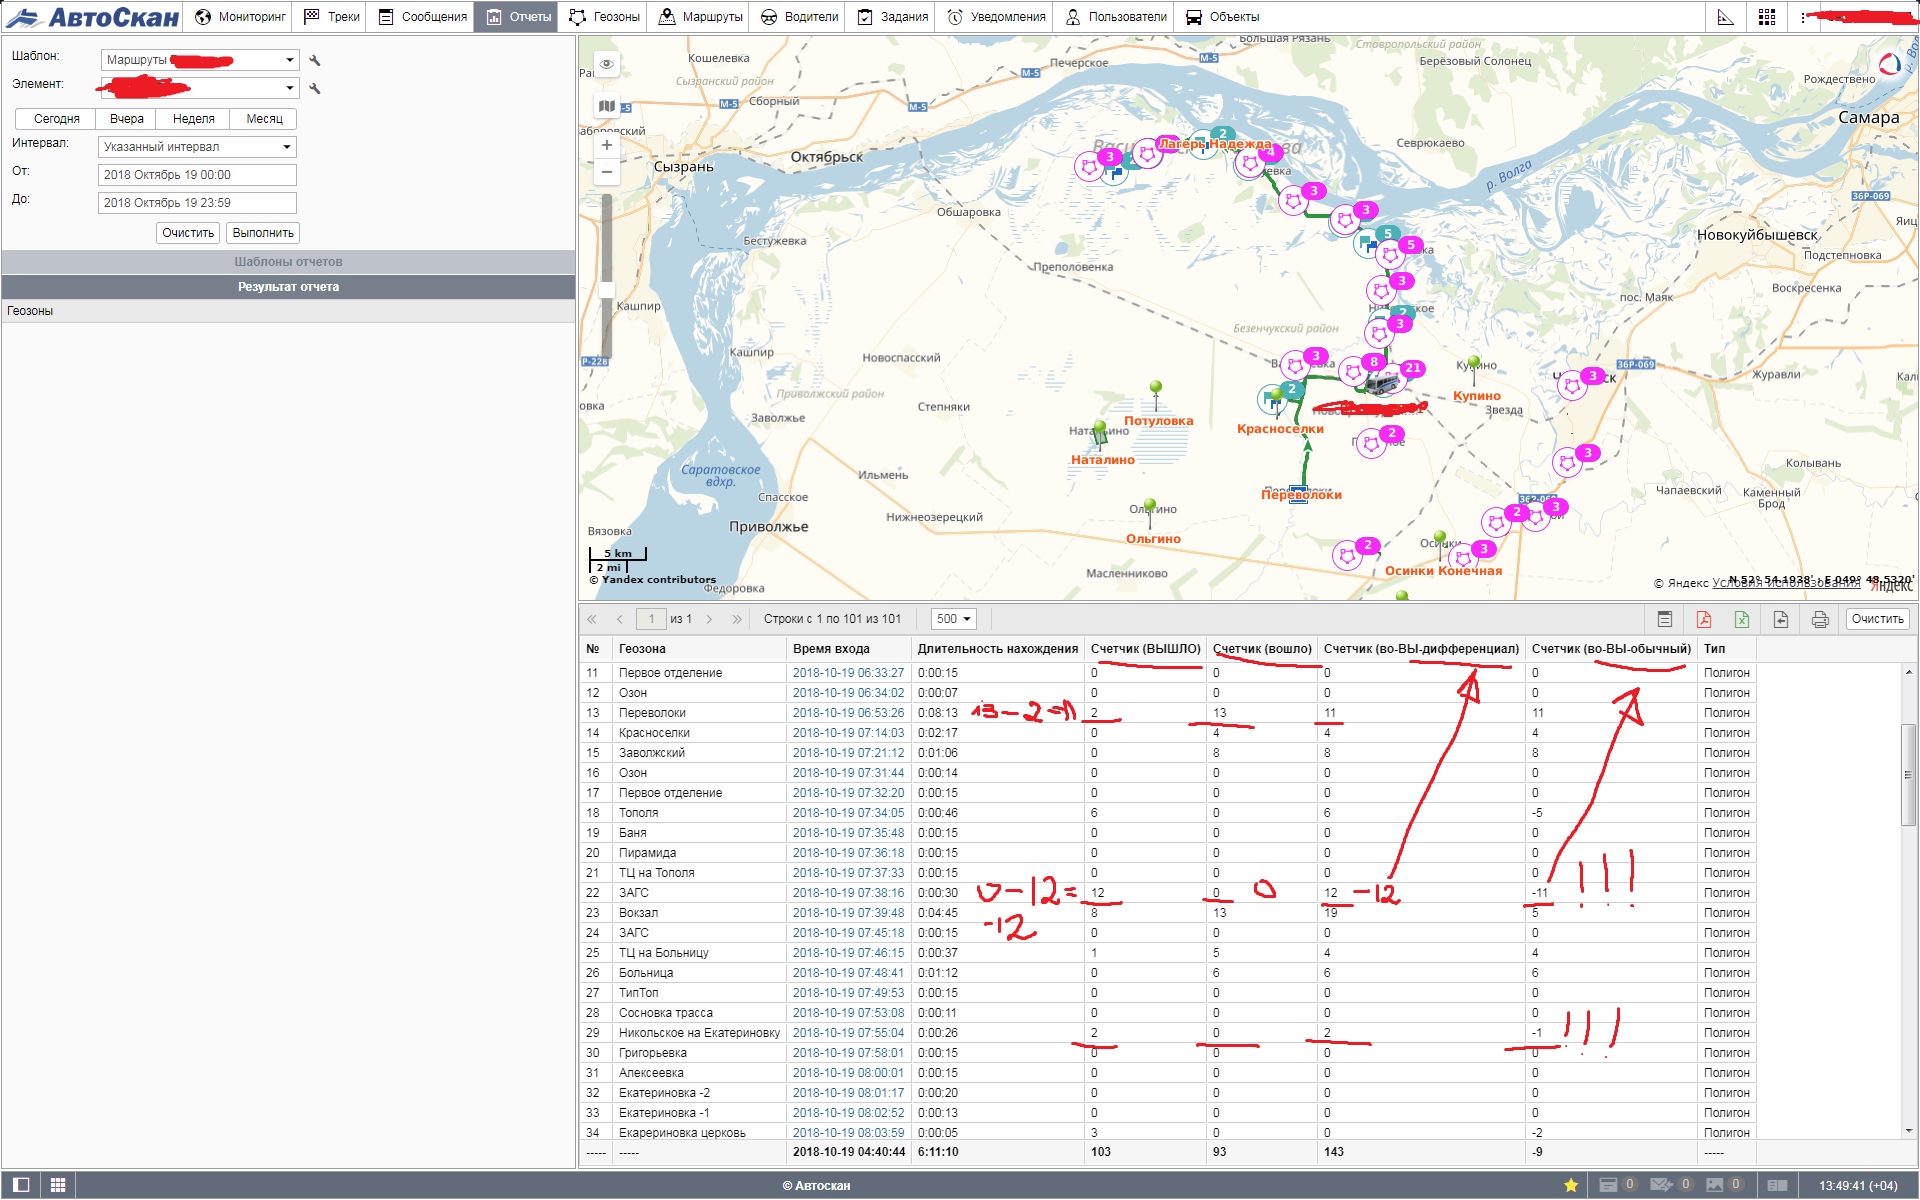Export the report to PDF

(x=1703, y=619)
